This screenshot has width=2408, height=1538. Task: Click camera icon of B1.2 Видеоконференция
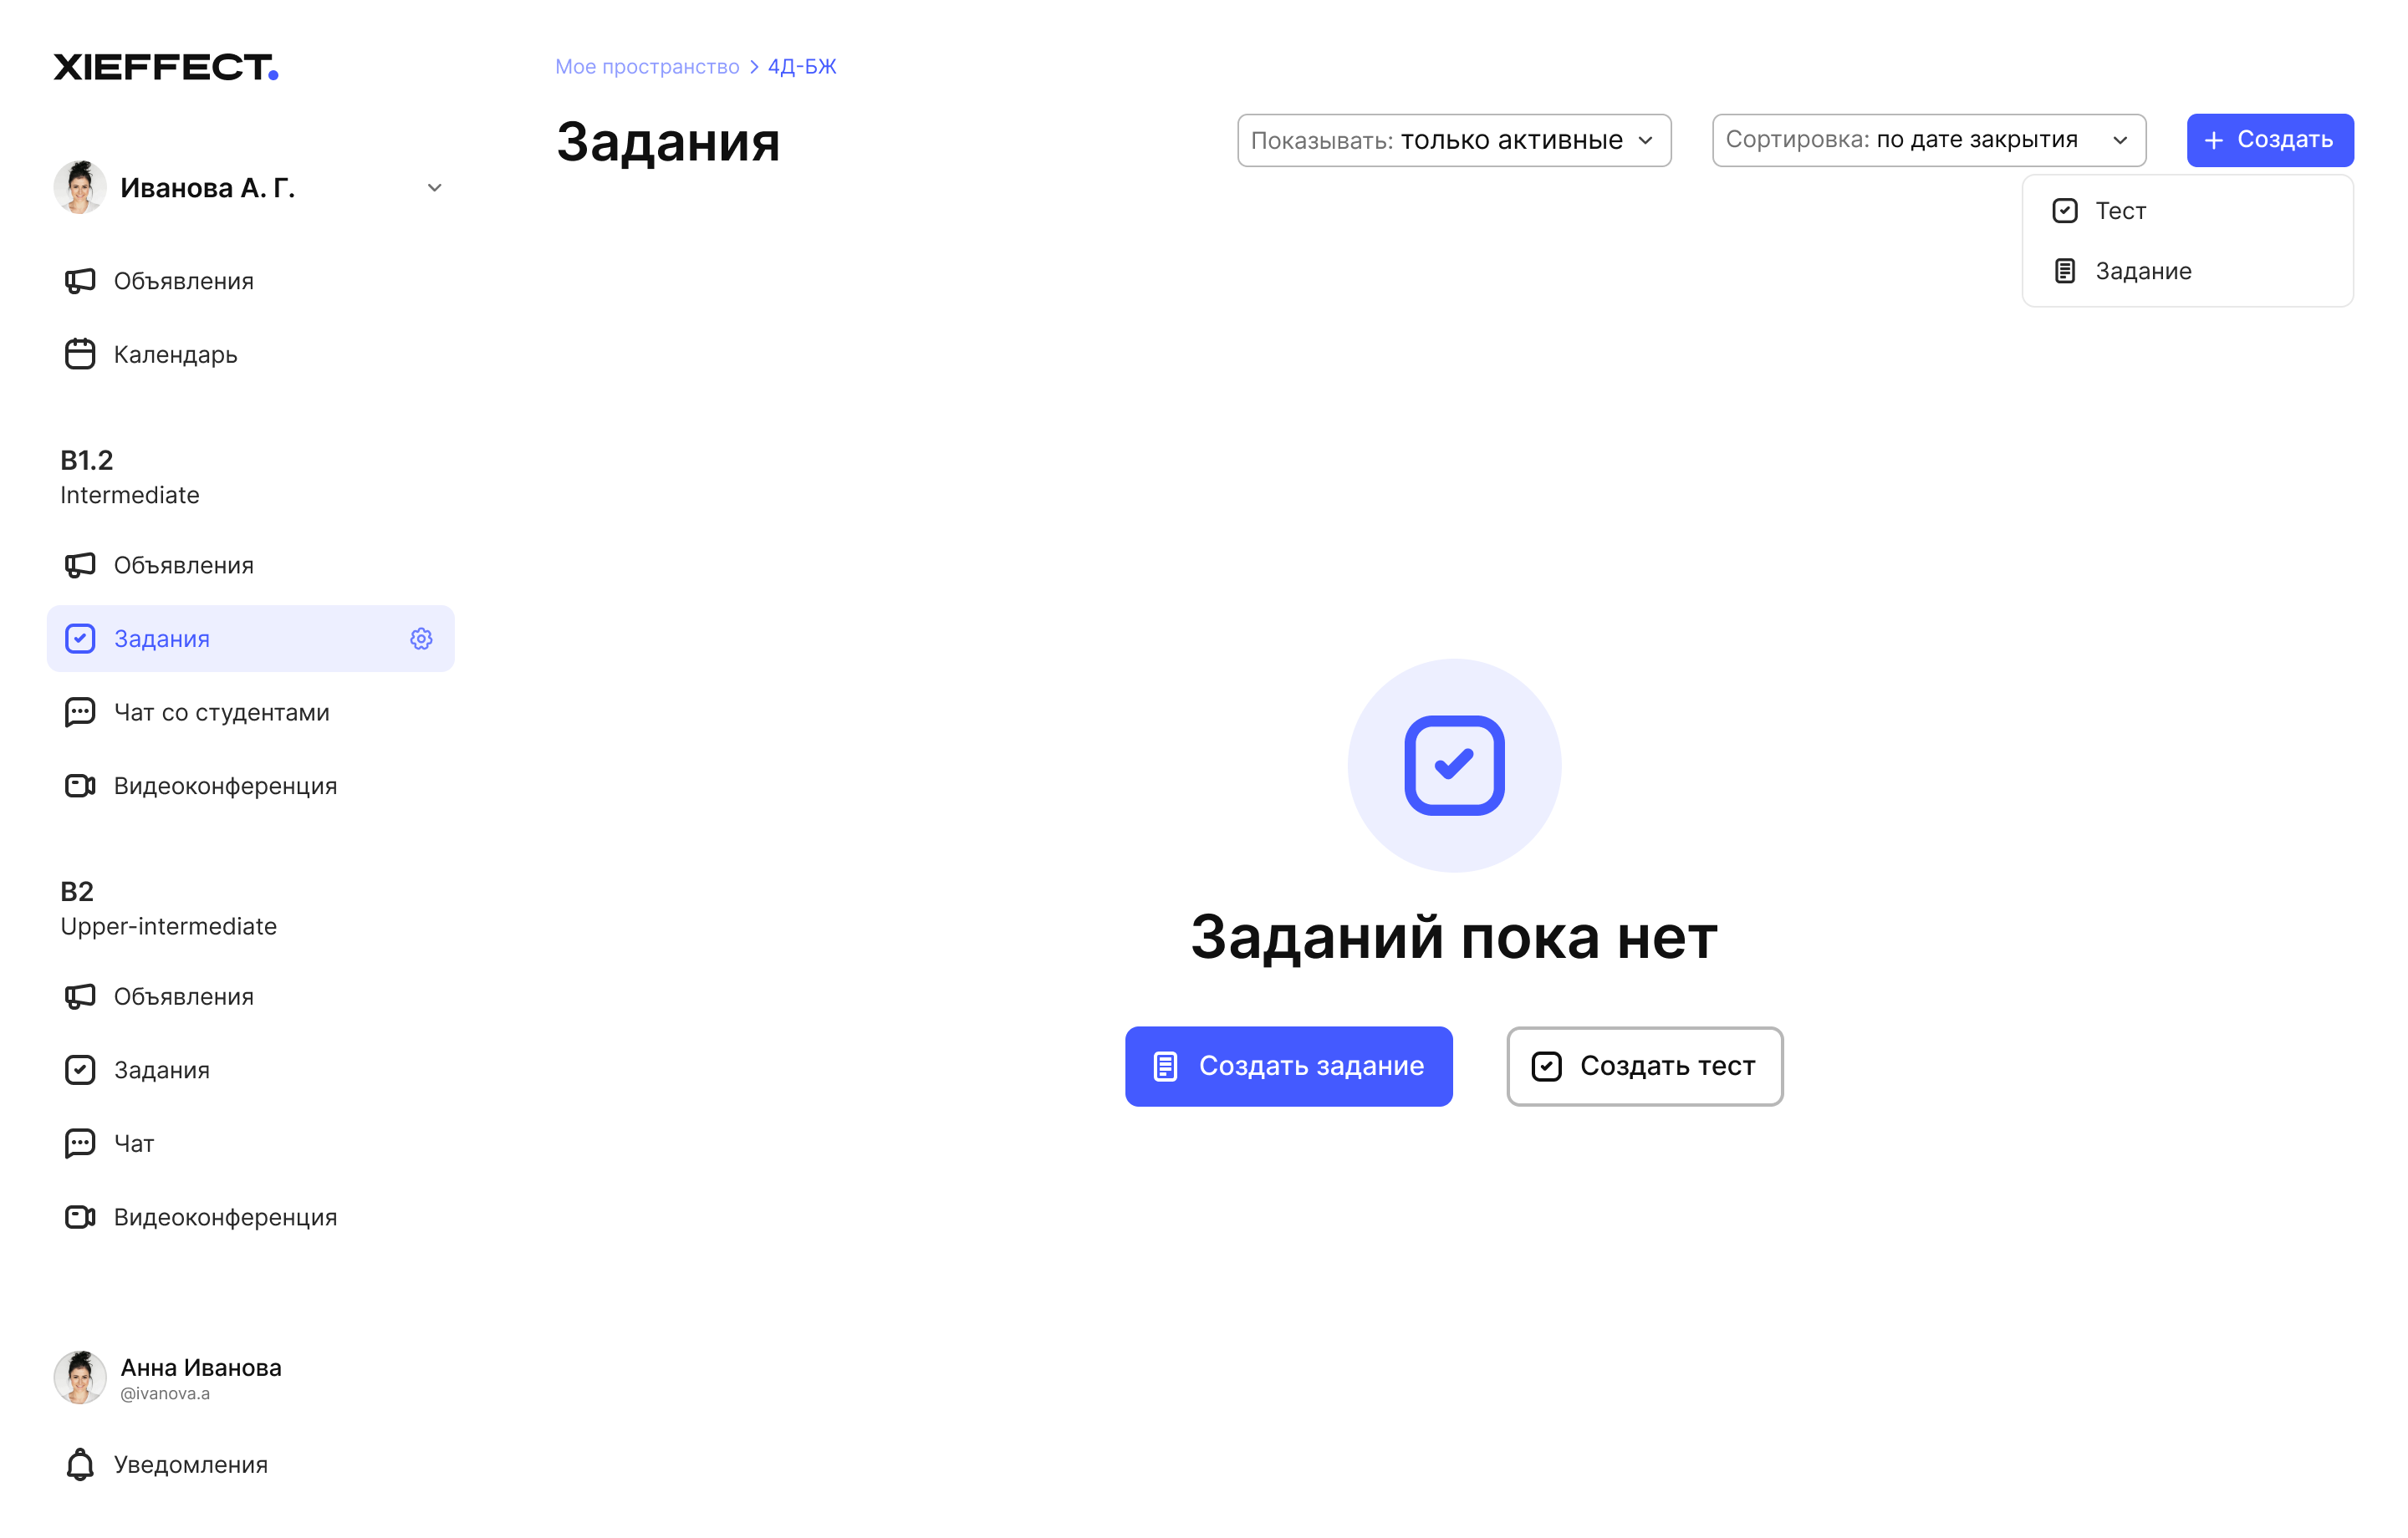coord(80,785)
